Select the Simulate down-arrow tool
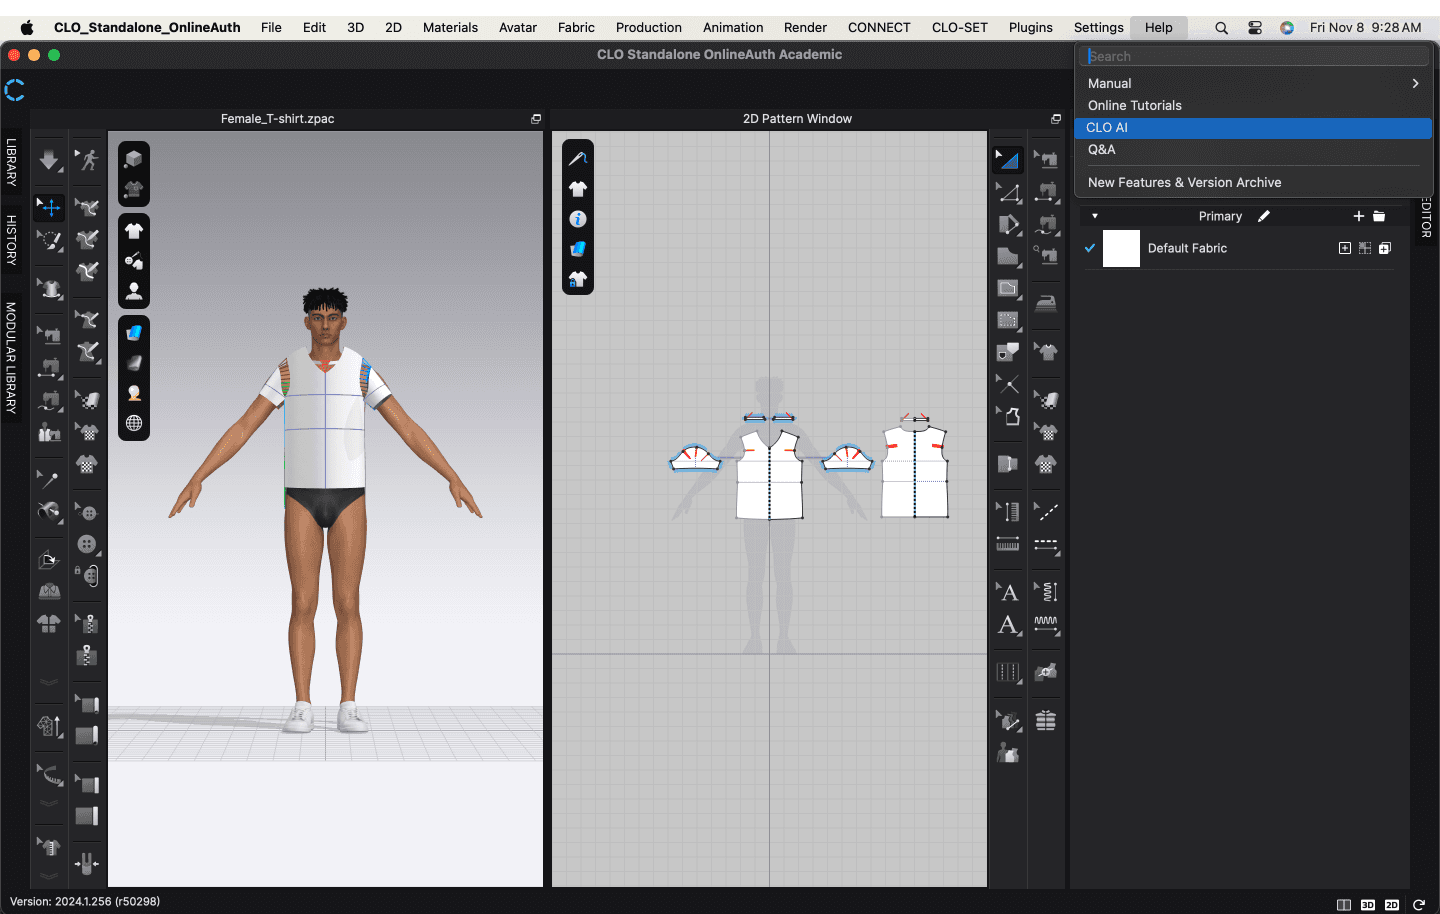Viewport: 1440px width, 914px height. pos(49,160)
